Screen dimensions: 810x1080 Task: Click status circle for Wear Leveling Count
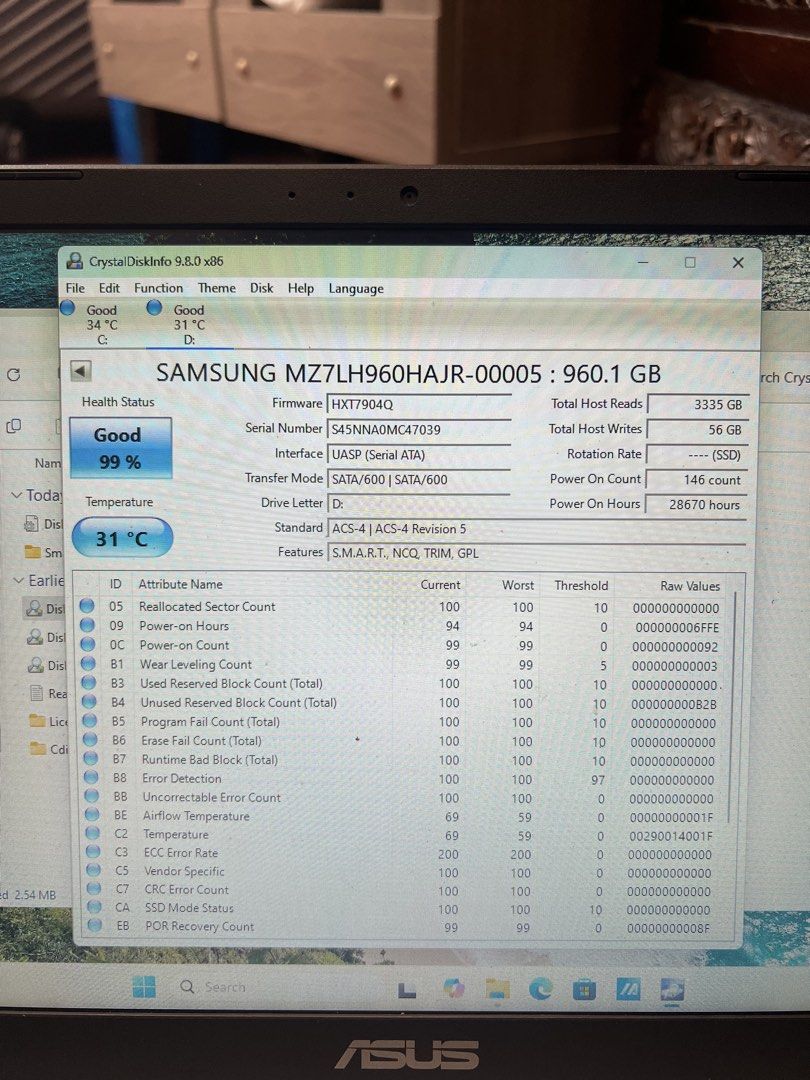click(88, 663)
